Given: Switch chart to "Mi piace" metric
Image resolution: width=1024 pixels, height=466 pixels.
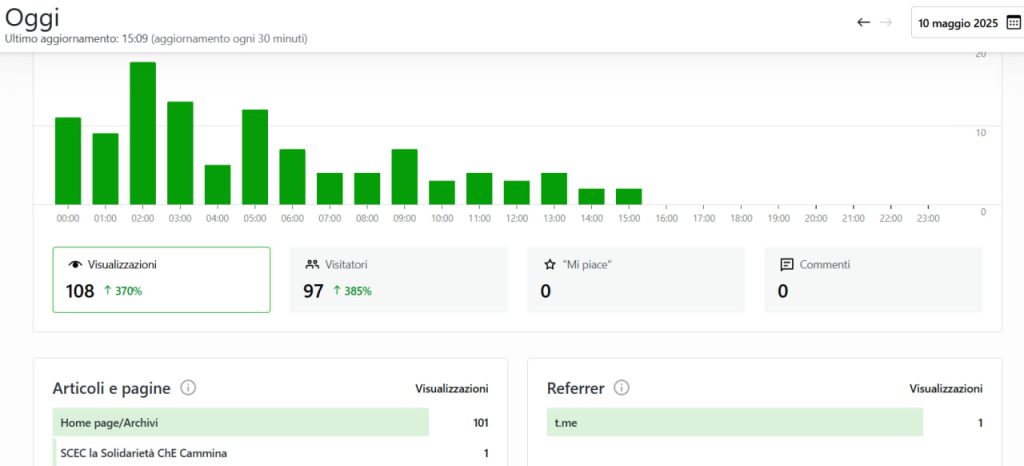Looking at the screenshot, I should (x=636, y=279).
